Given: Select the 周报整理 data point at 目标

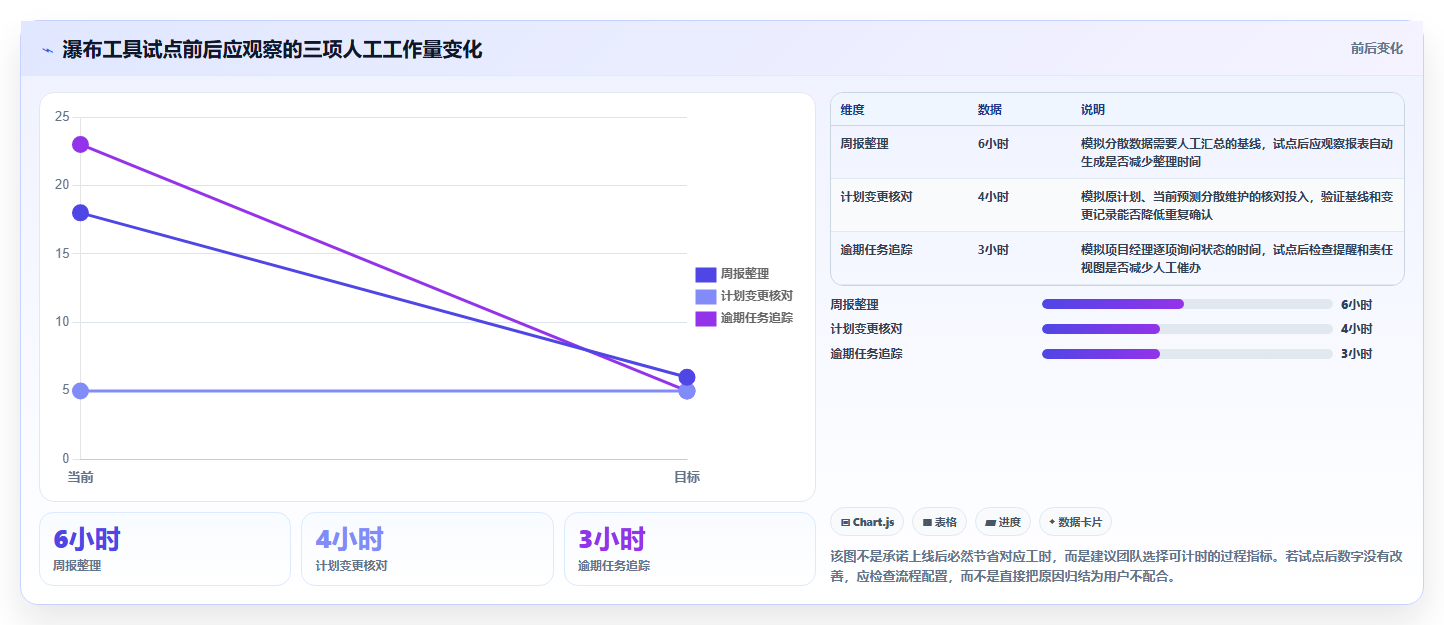Looking at the screenshot, I should 687,377.
